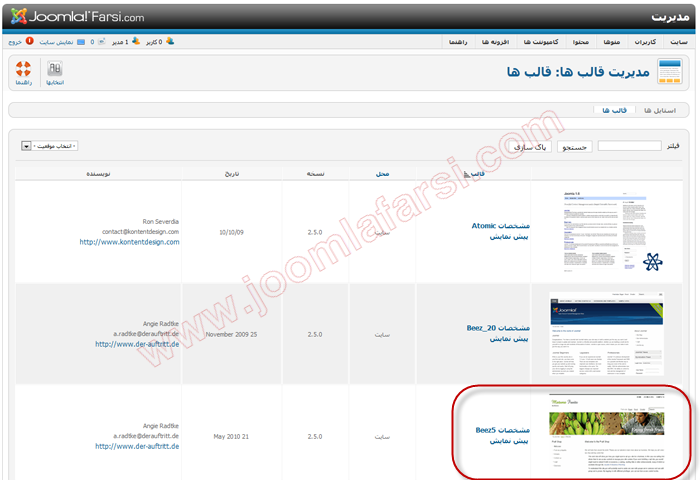Click the Beez_20 template thumbnail
Image resolution: width=700 pixels, height=480 pixels.
[x=607, y=334]
